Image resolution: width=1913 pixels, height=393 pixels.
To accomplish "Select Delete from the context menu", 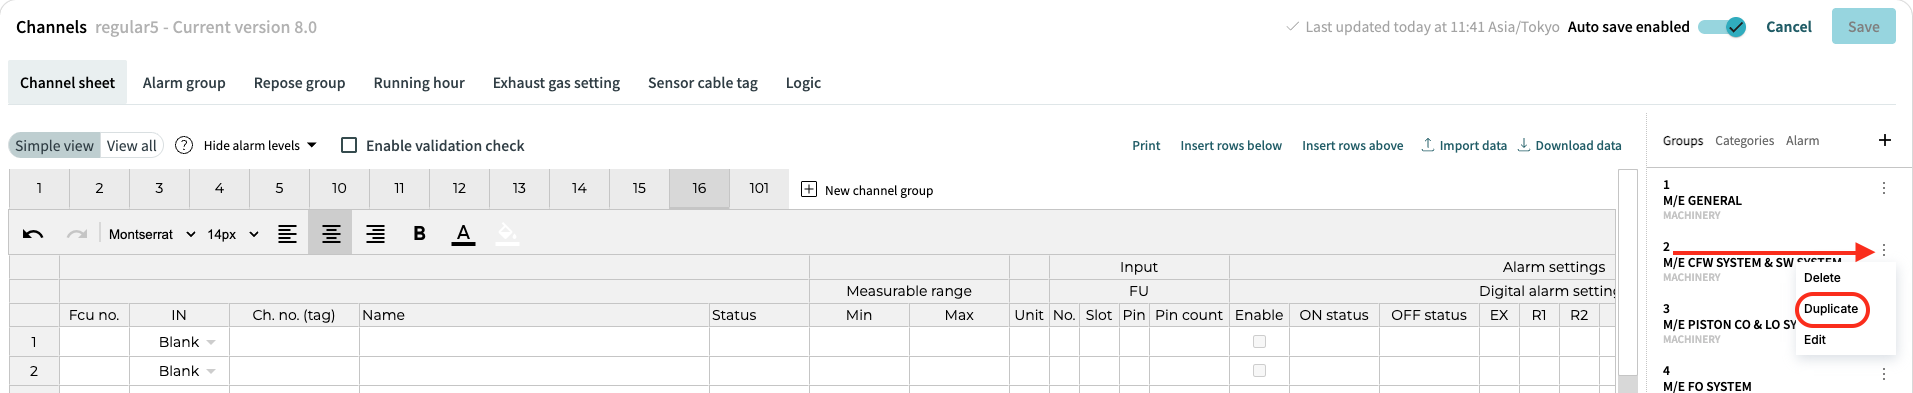I will pyautogui.click(x=1822, y=278).
